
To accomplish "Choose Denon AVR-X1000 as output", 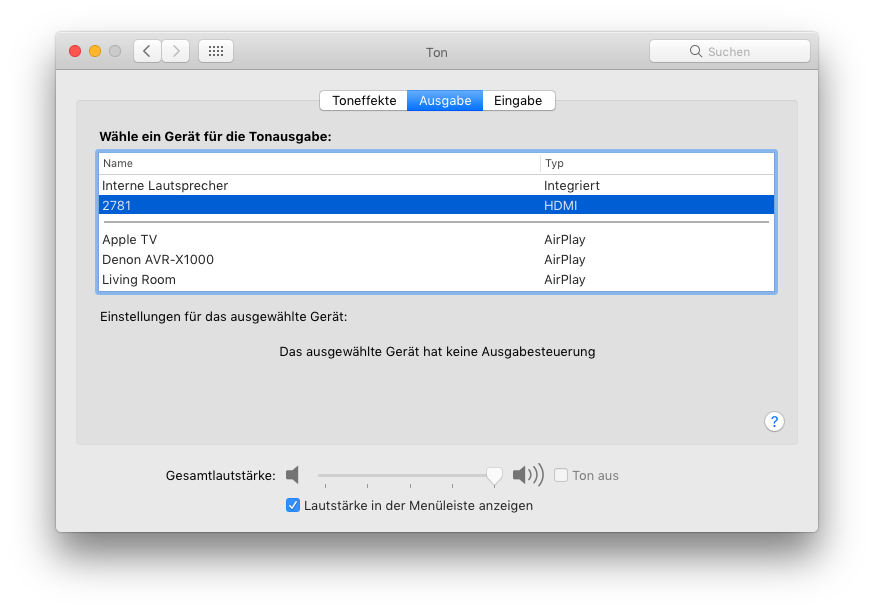I will (x=436, y=259).
